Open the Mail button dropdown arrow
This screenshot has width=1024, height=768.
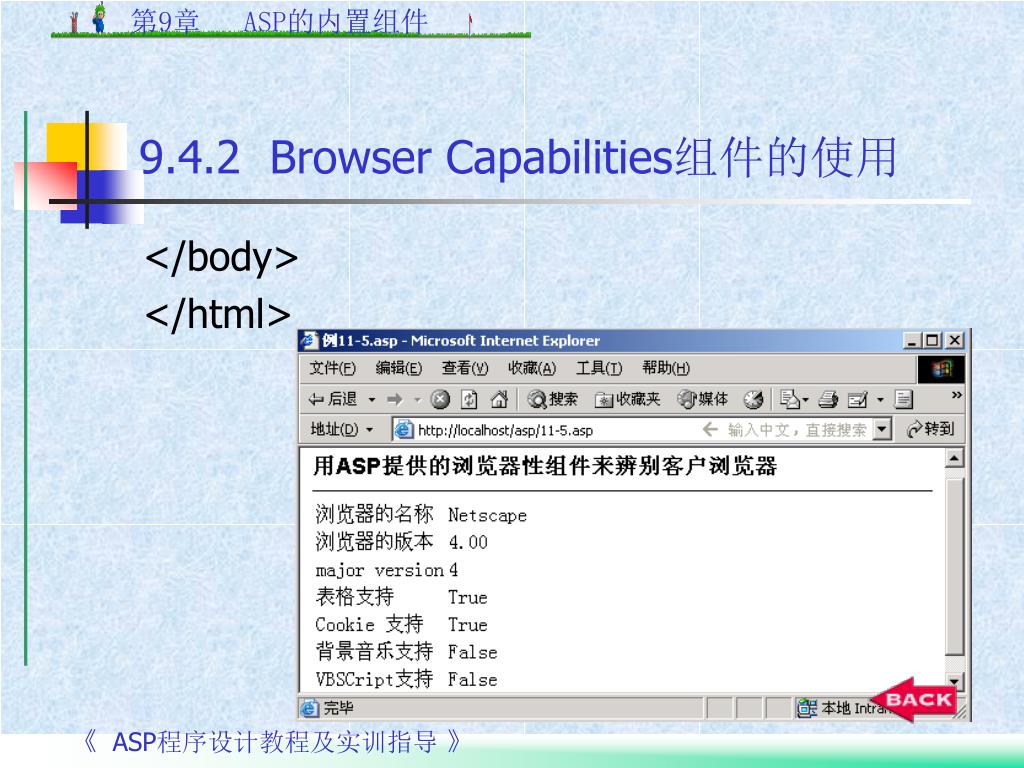tap(806, 399)
